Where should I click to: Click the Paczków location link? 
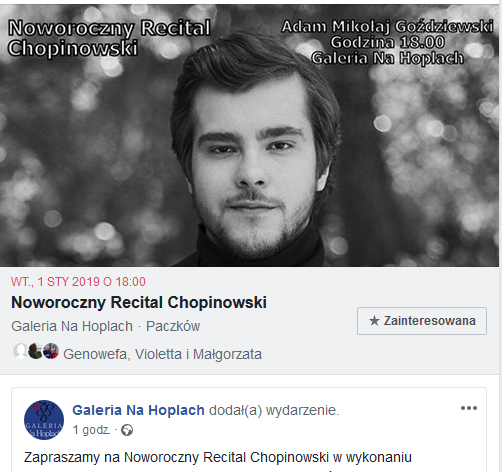173,326
